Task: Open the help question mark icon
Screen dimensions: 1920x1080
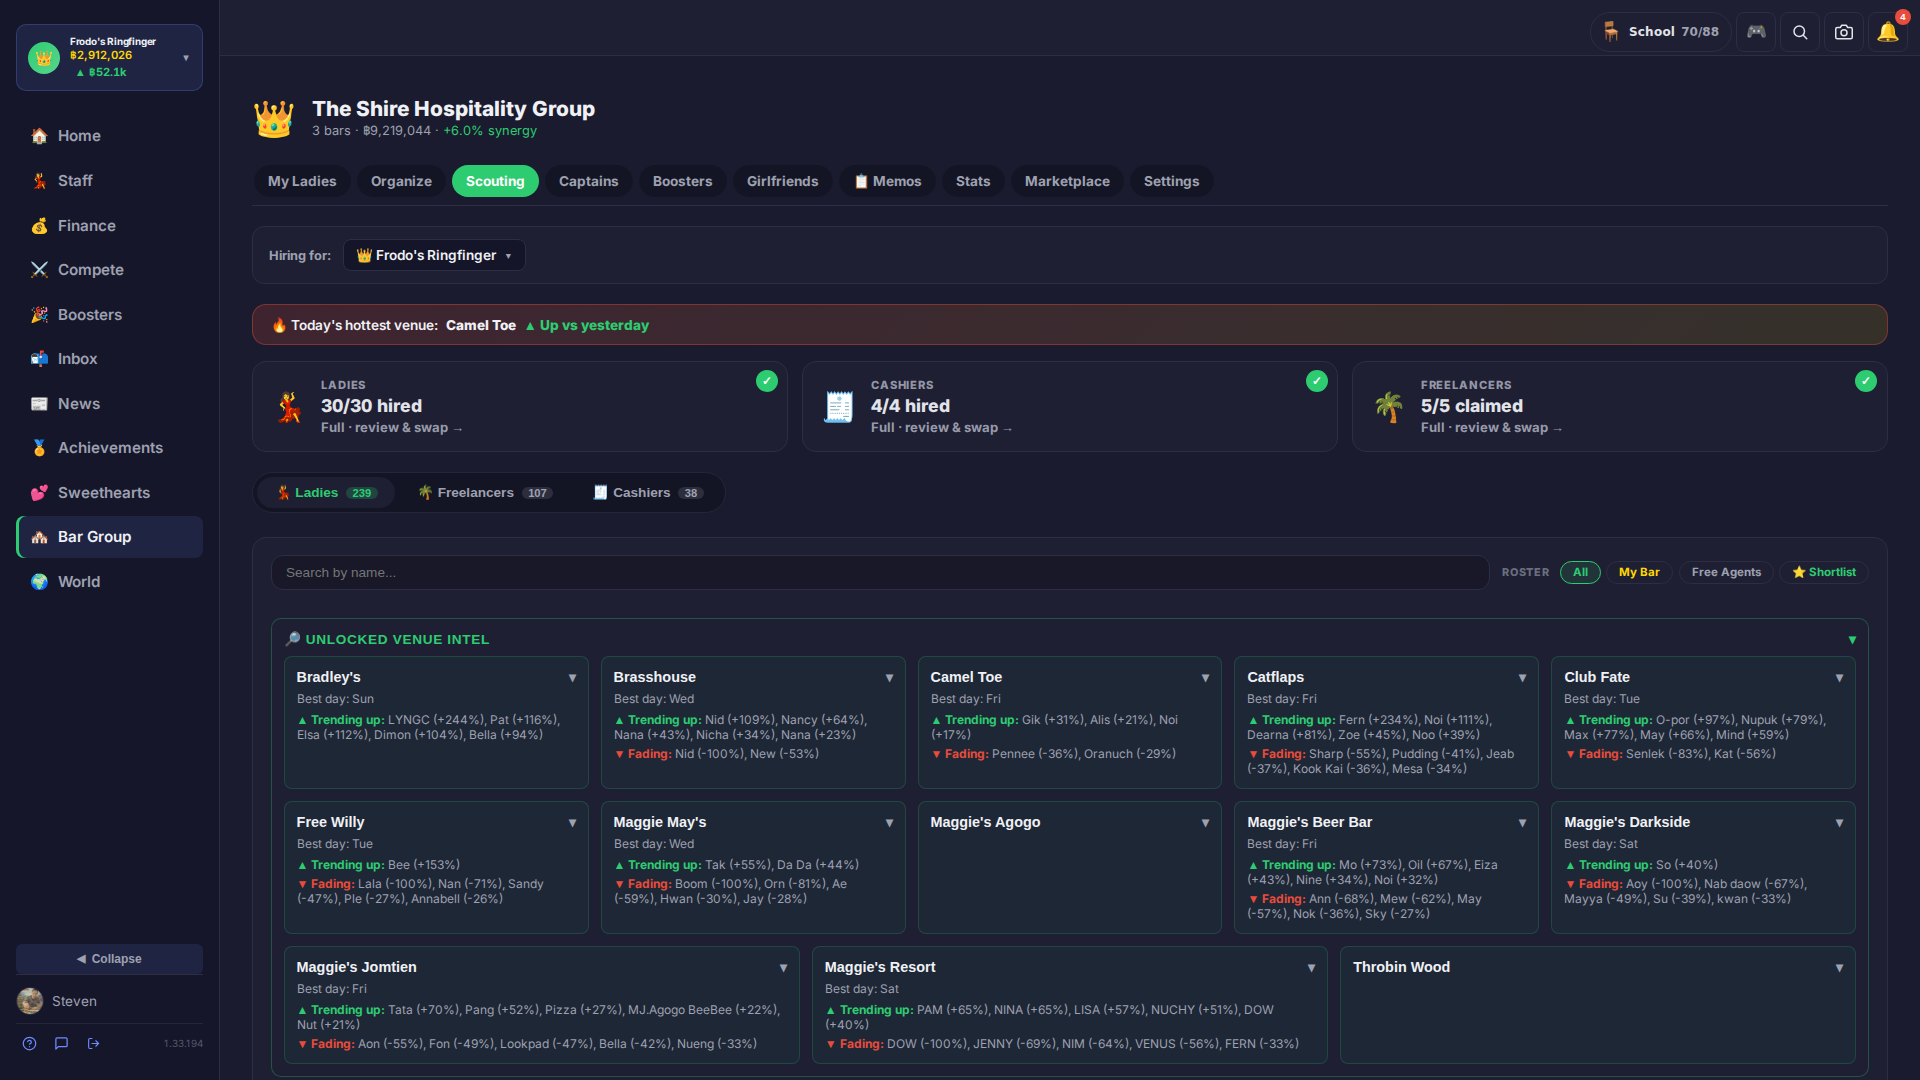Action: coord(30,1043)
